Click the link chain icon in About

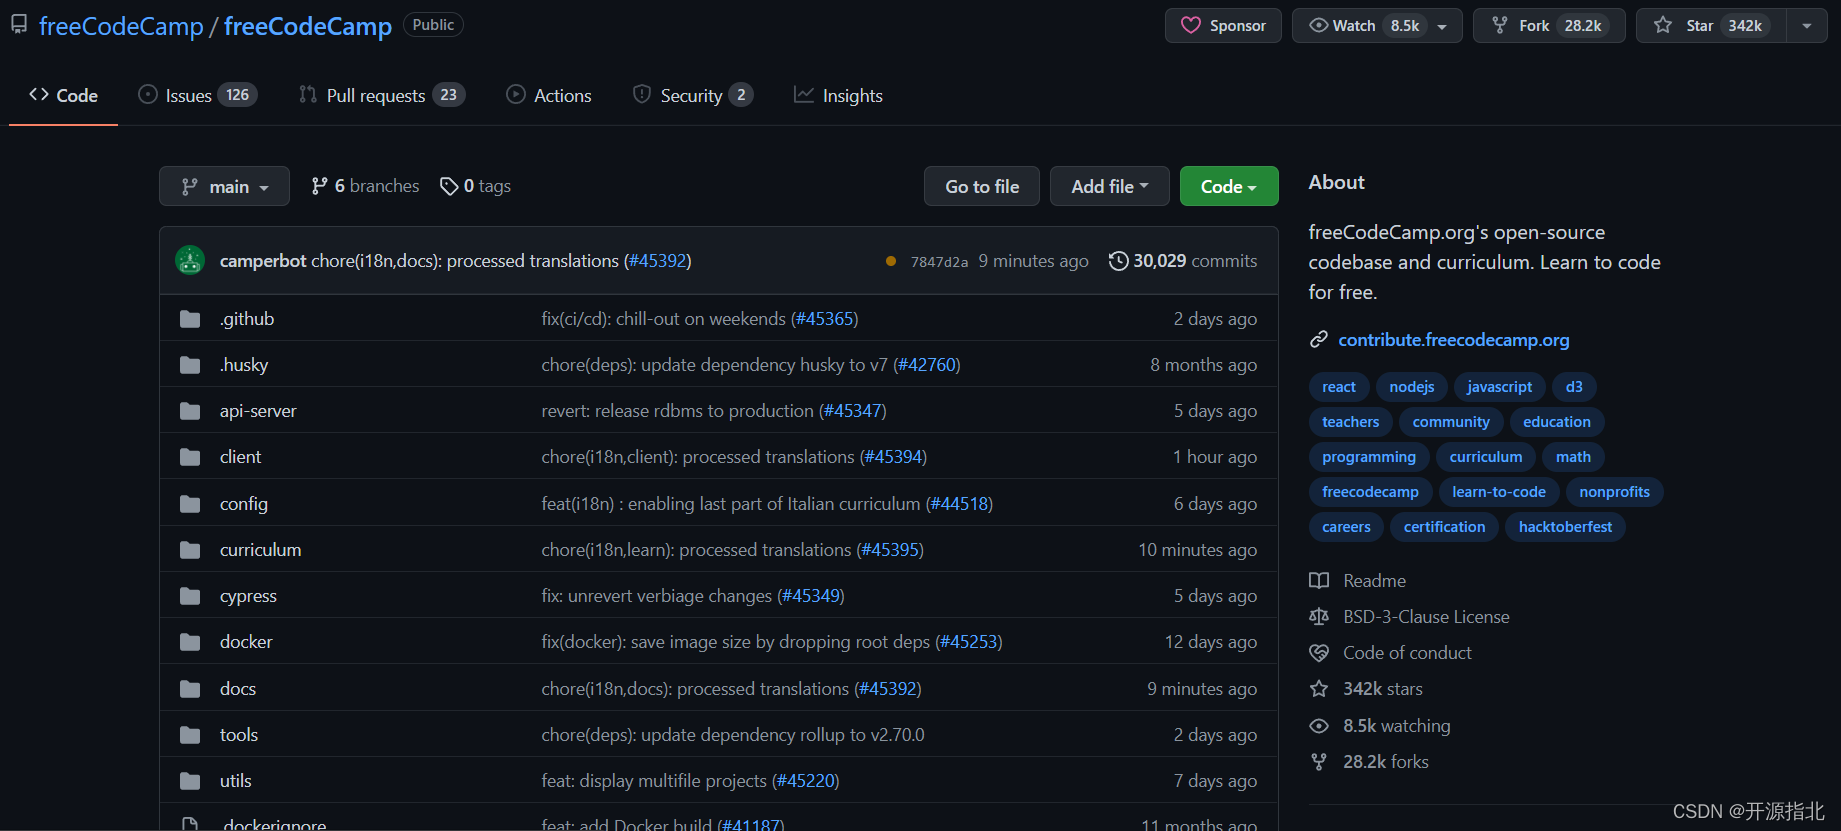point(1319,340)
